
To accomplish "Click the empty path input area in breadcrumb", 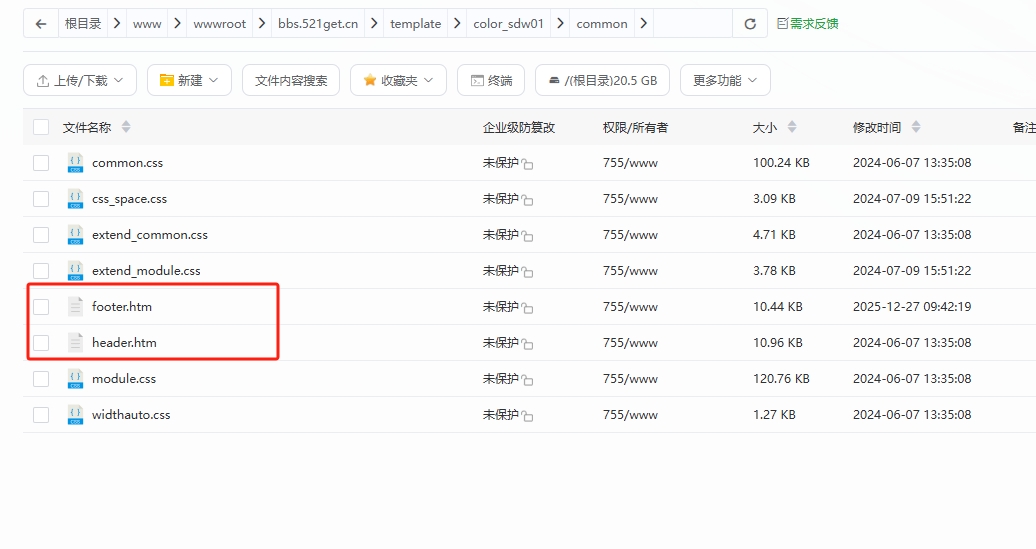I will [692, 24].
